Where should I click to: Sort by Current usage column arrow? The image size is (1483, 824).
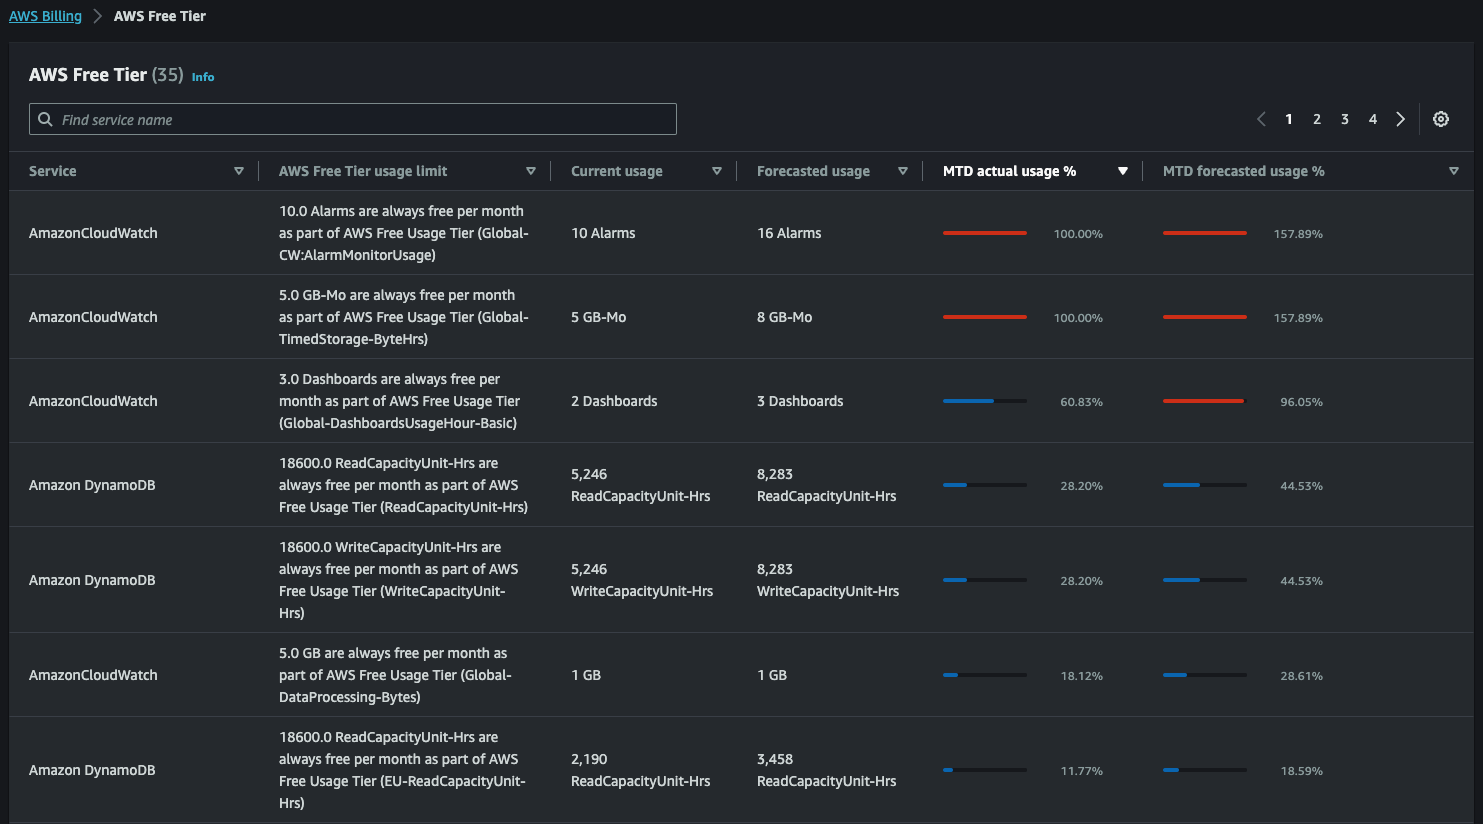717,171
